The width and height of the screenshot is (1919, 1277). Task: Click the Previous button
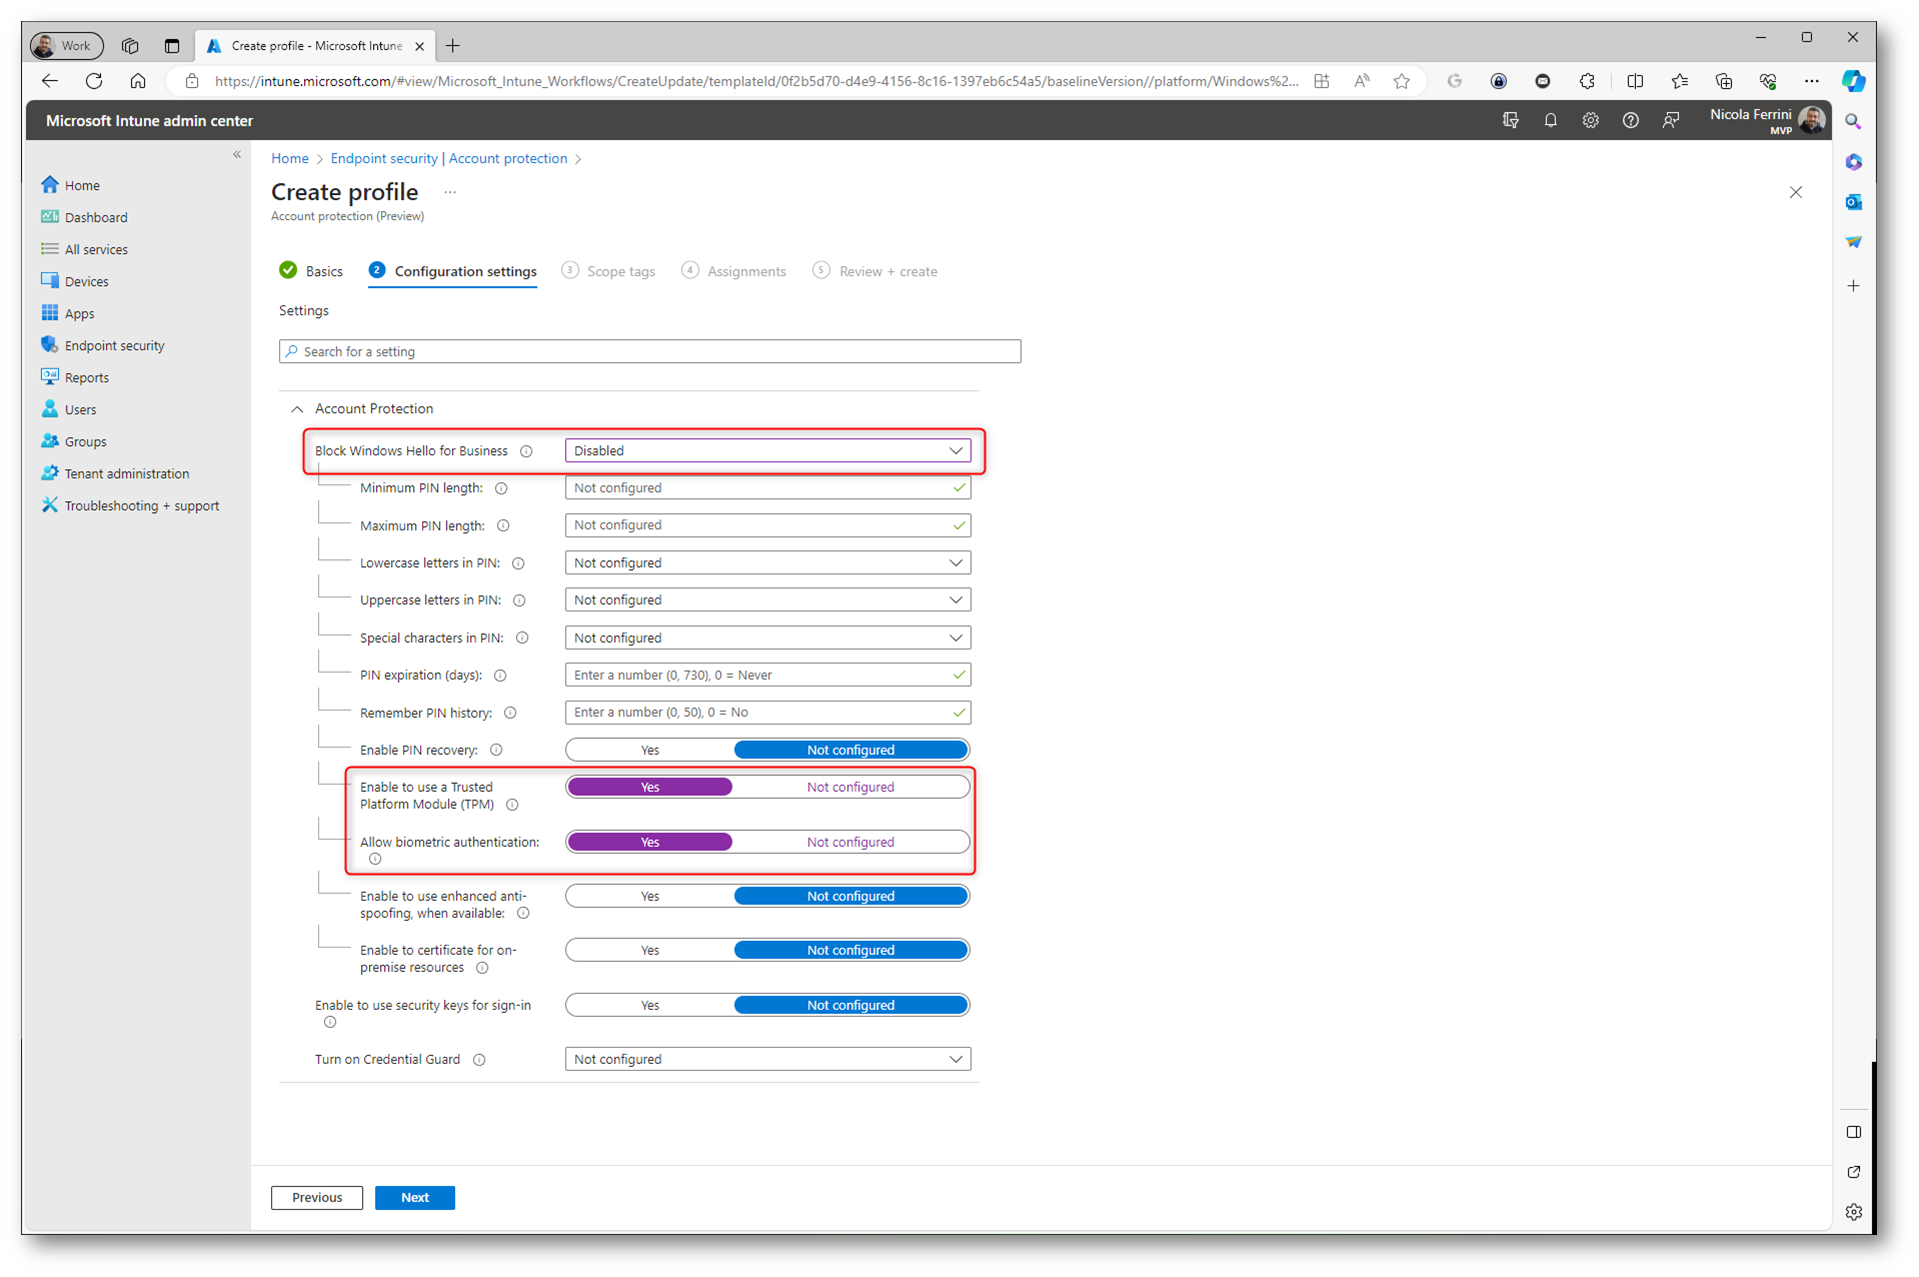[317, 1197]
